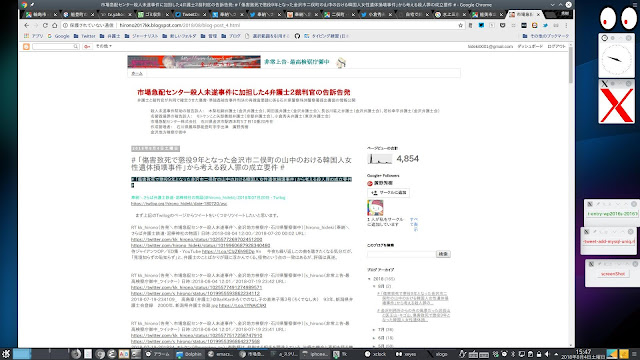Click the Pocket extension icon in toolbar
640x360 pixels.
pyautogui.click(x=502, y=25)
